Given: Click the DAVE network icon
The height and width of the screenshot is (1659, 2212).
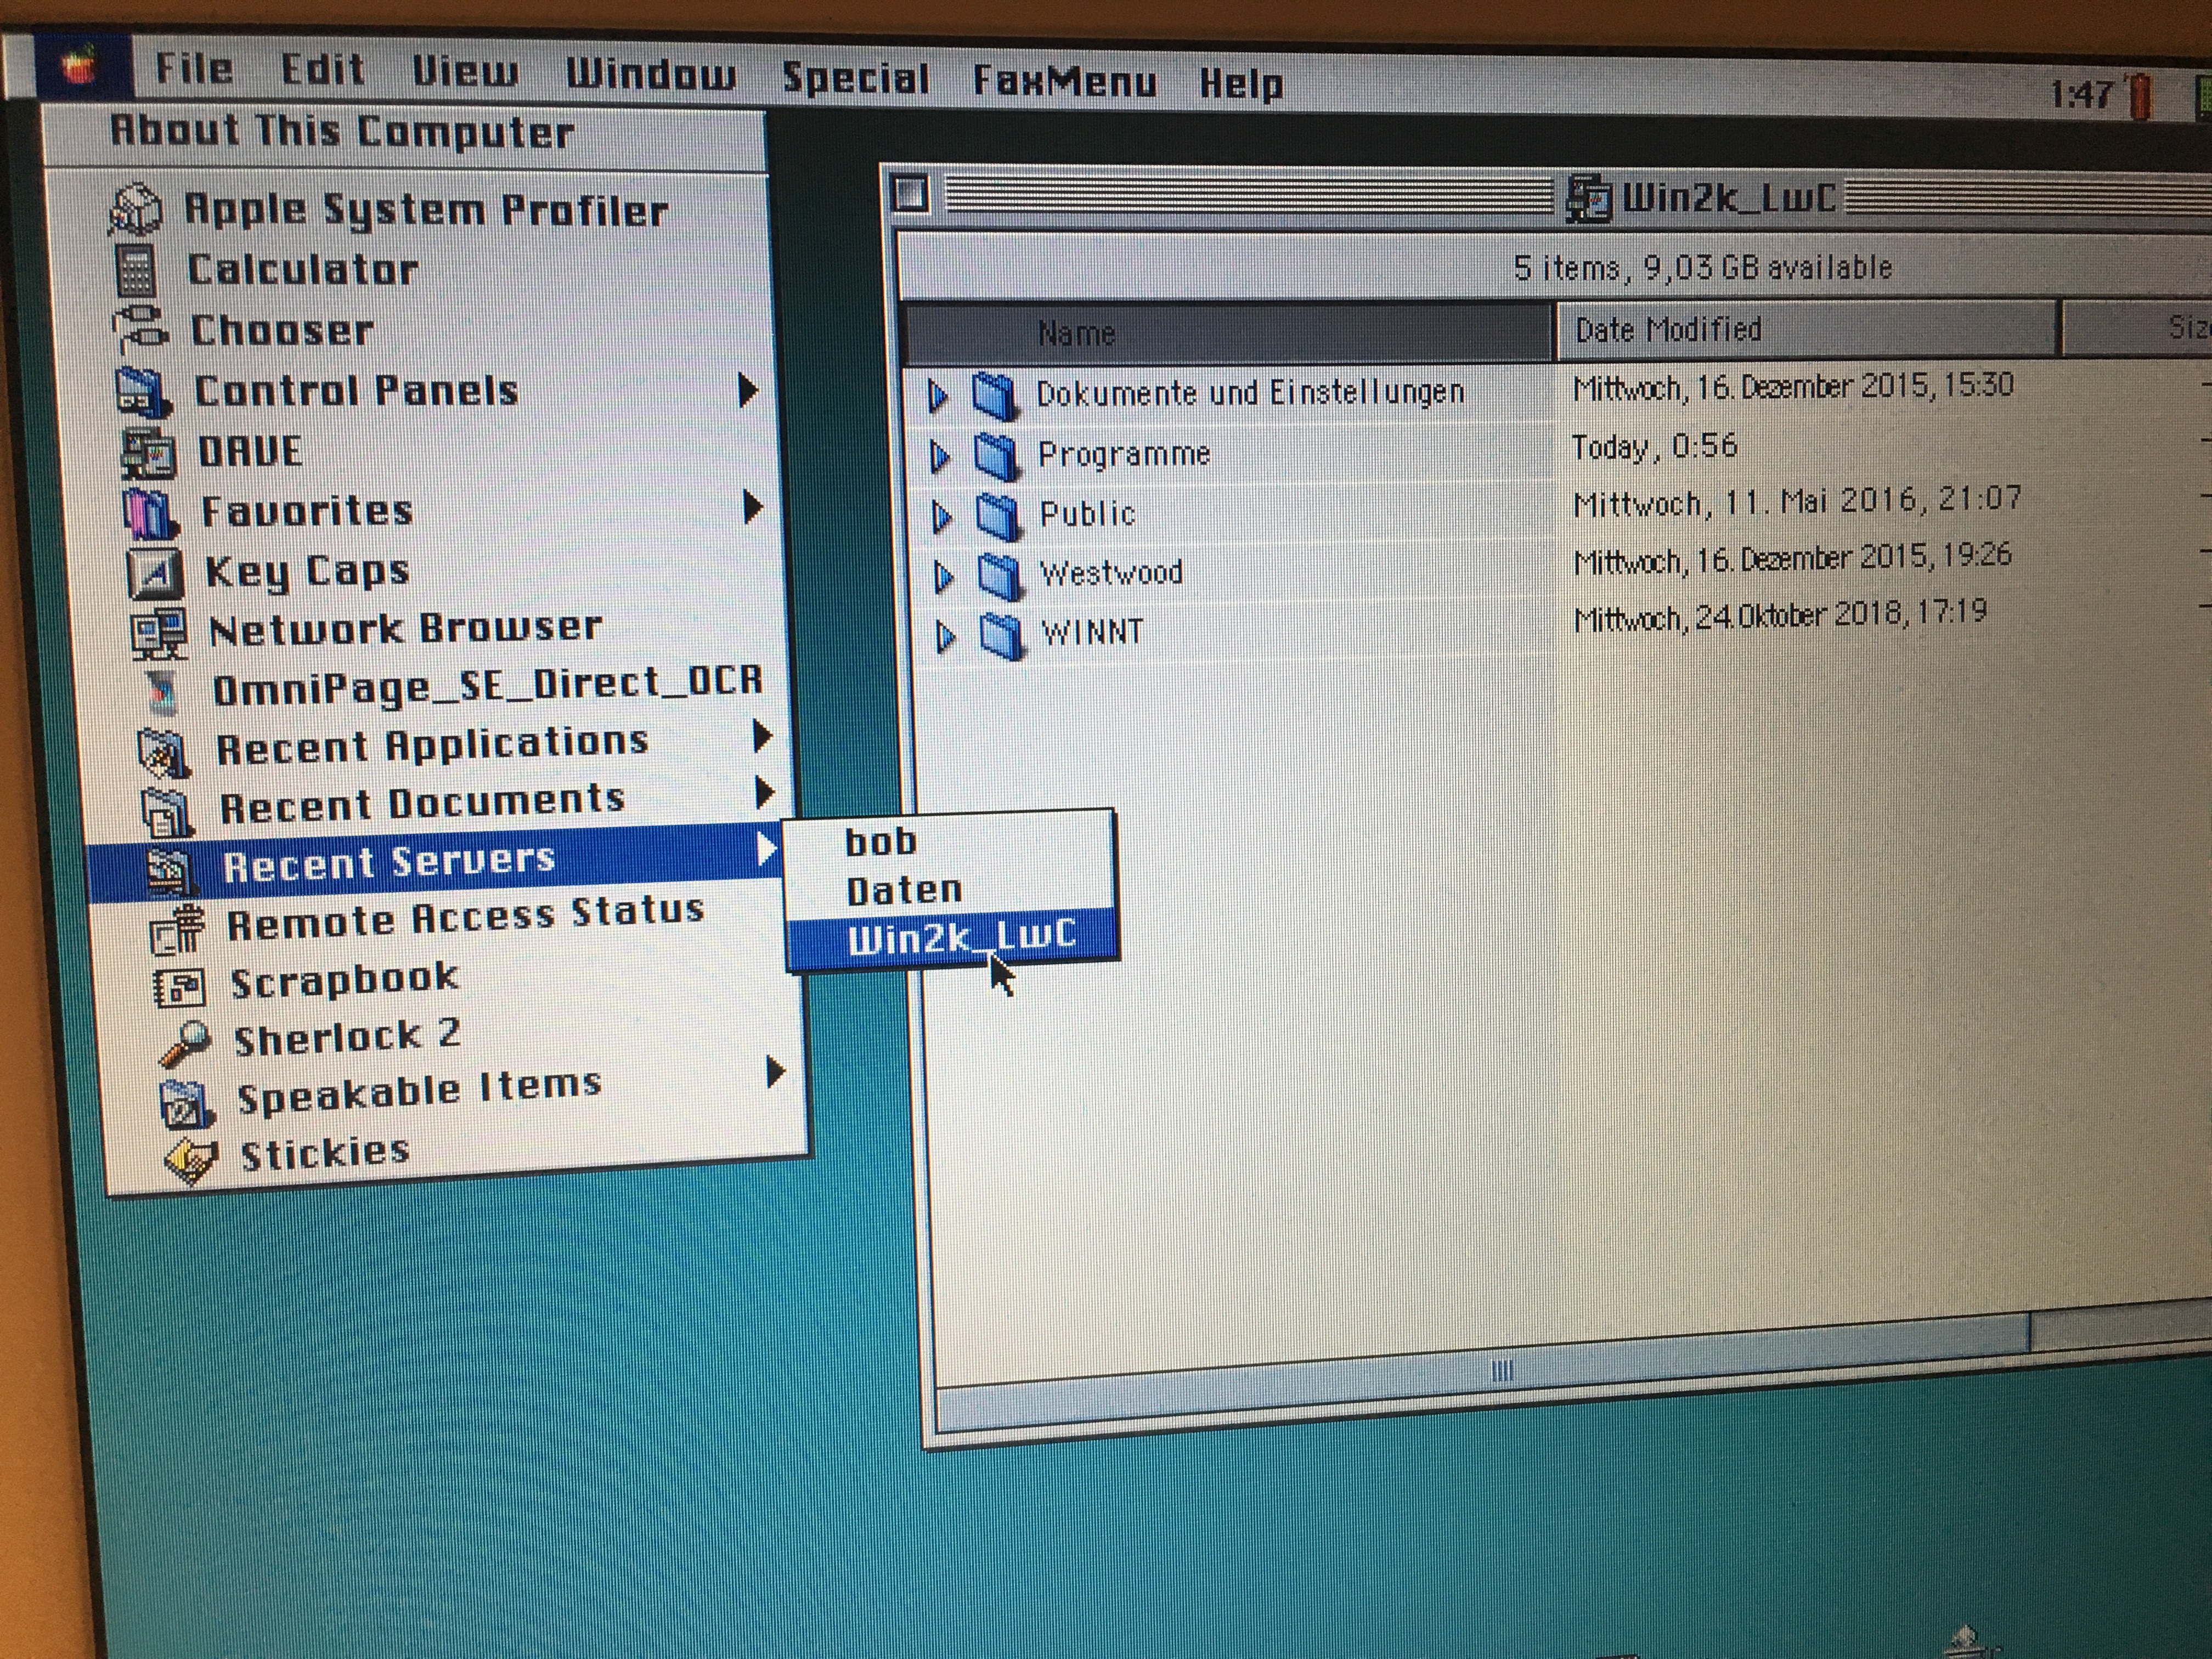Looking at the screenshot, I should [x=148, y=453].
